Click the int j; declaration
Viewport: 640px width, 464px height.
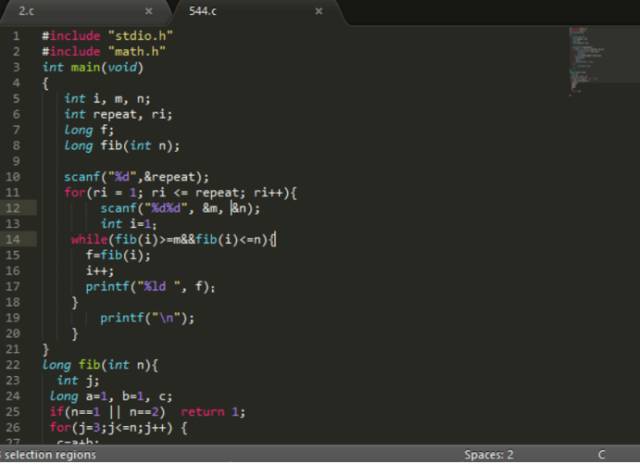(x=78, y=380)
